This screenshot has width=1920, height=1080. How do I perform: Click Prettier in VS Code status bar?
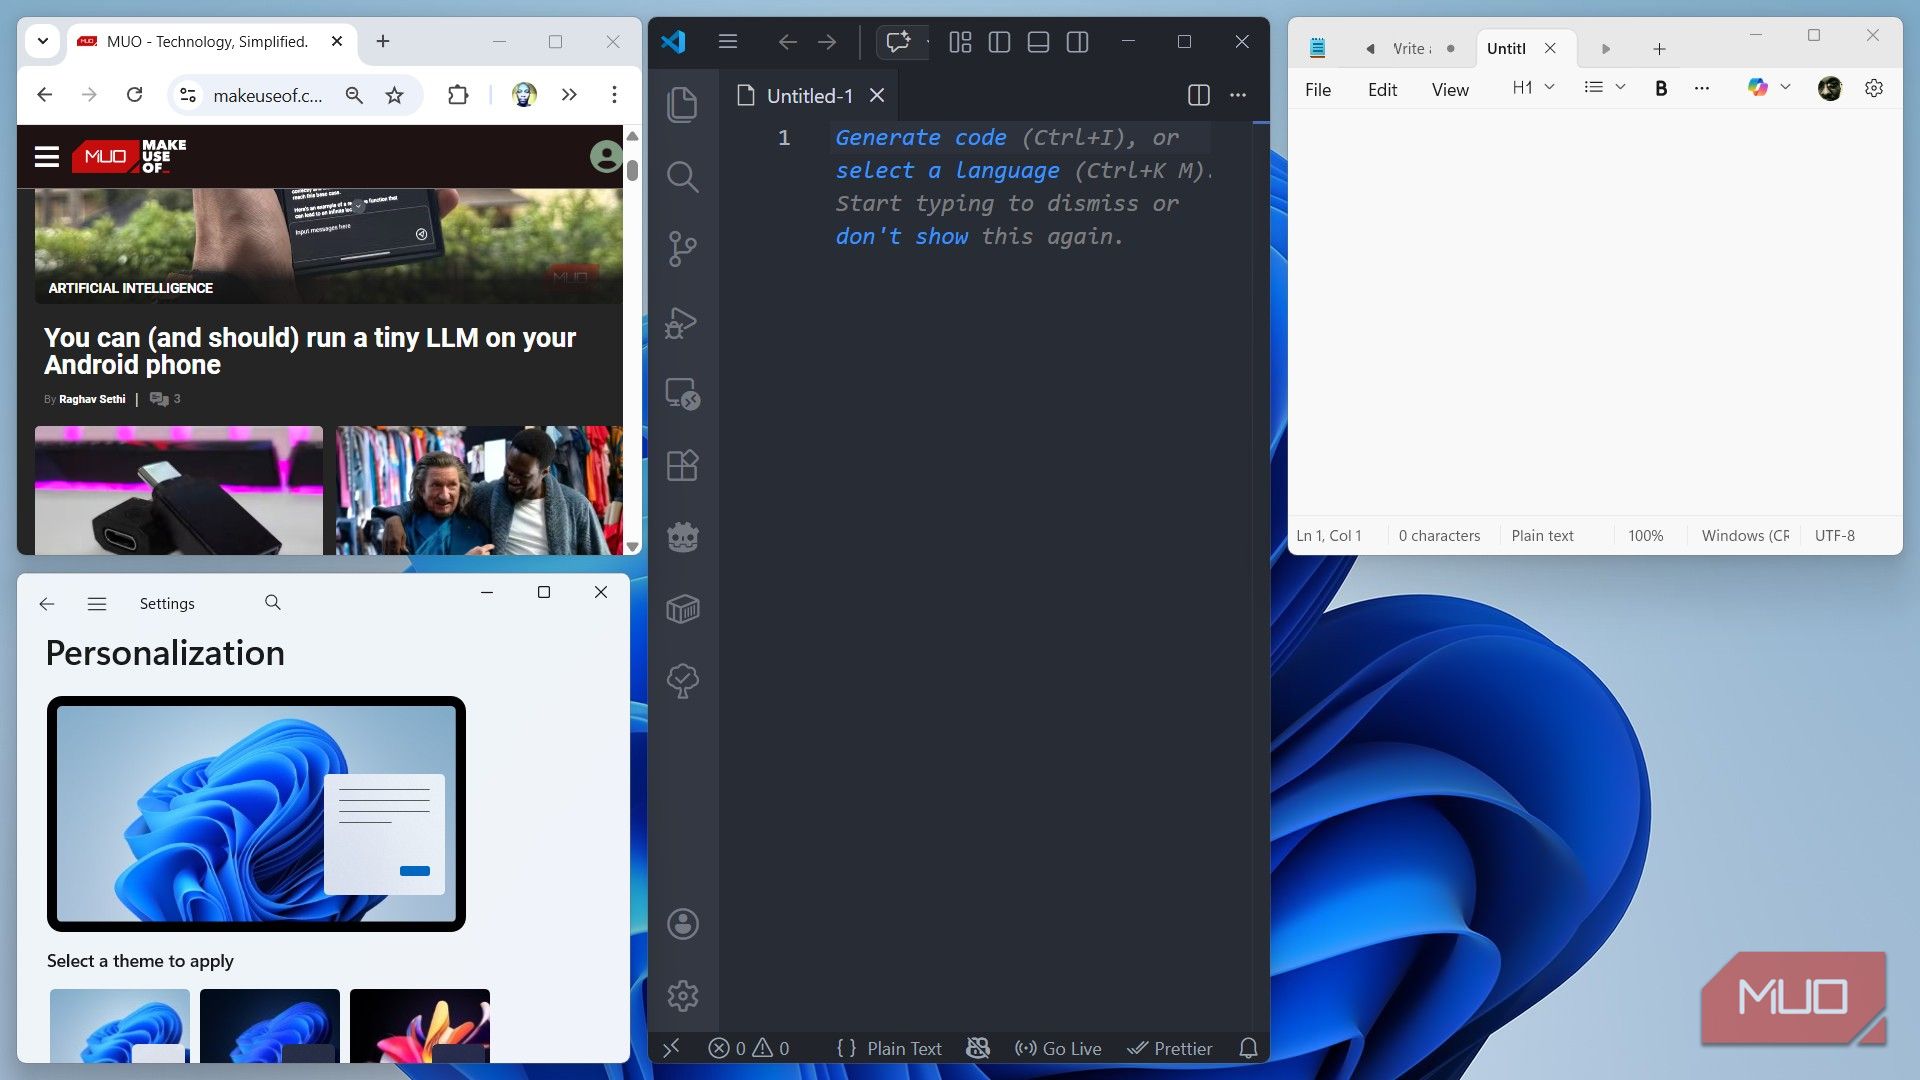click(x=1170, y=1048)
